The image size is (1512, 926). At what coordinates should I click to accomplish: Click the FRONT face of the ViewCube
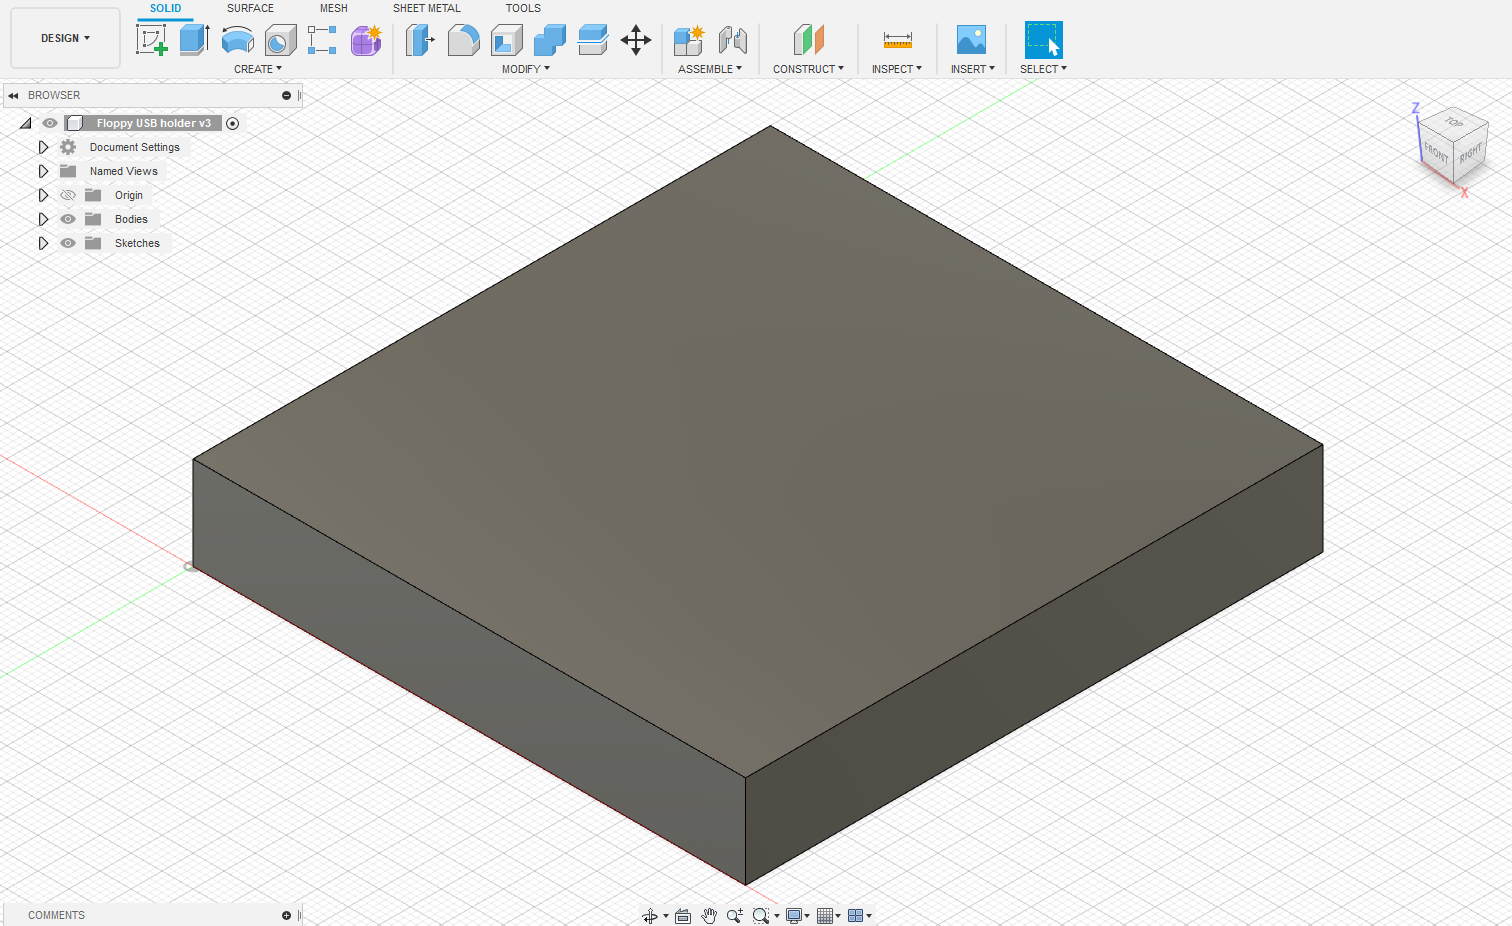point(1436,153)
